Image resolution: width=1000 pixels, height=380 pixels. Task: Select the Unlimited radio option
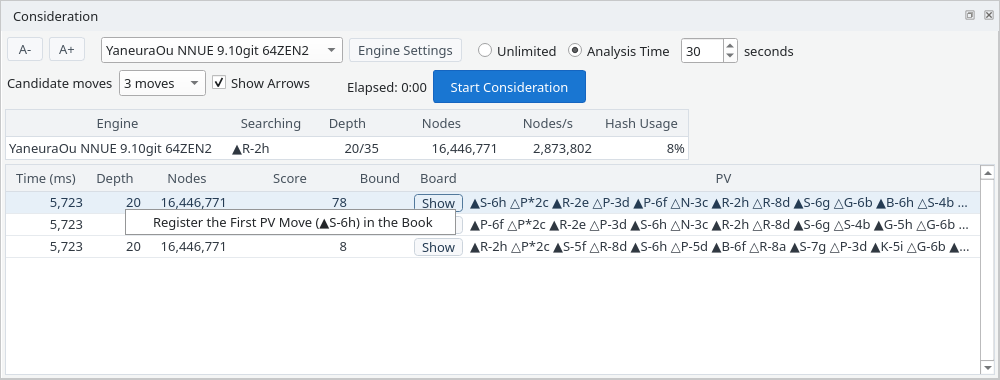pos(517,51)
